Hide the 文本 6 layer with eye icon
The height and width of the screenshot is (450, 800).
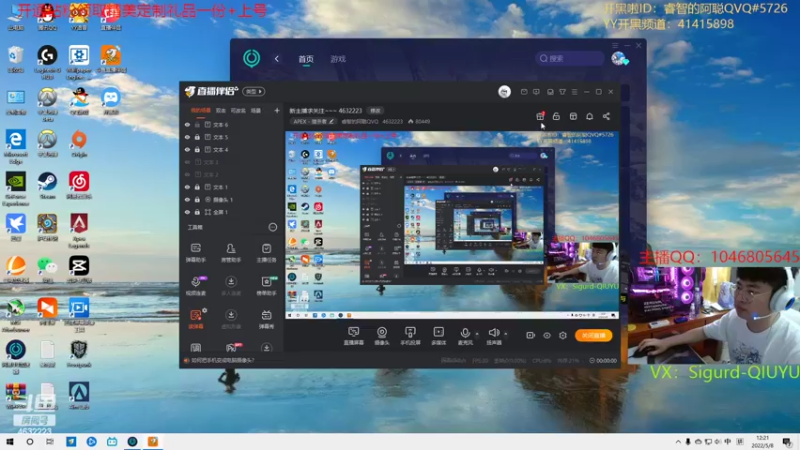(x=187, y=124)
